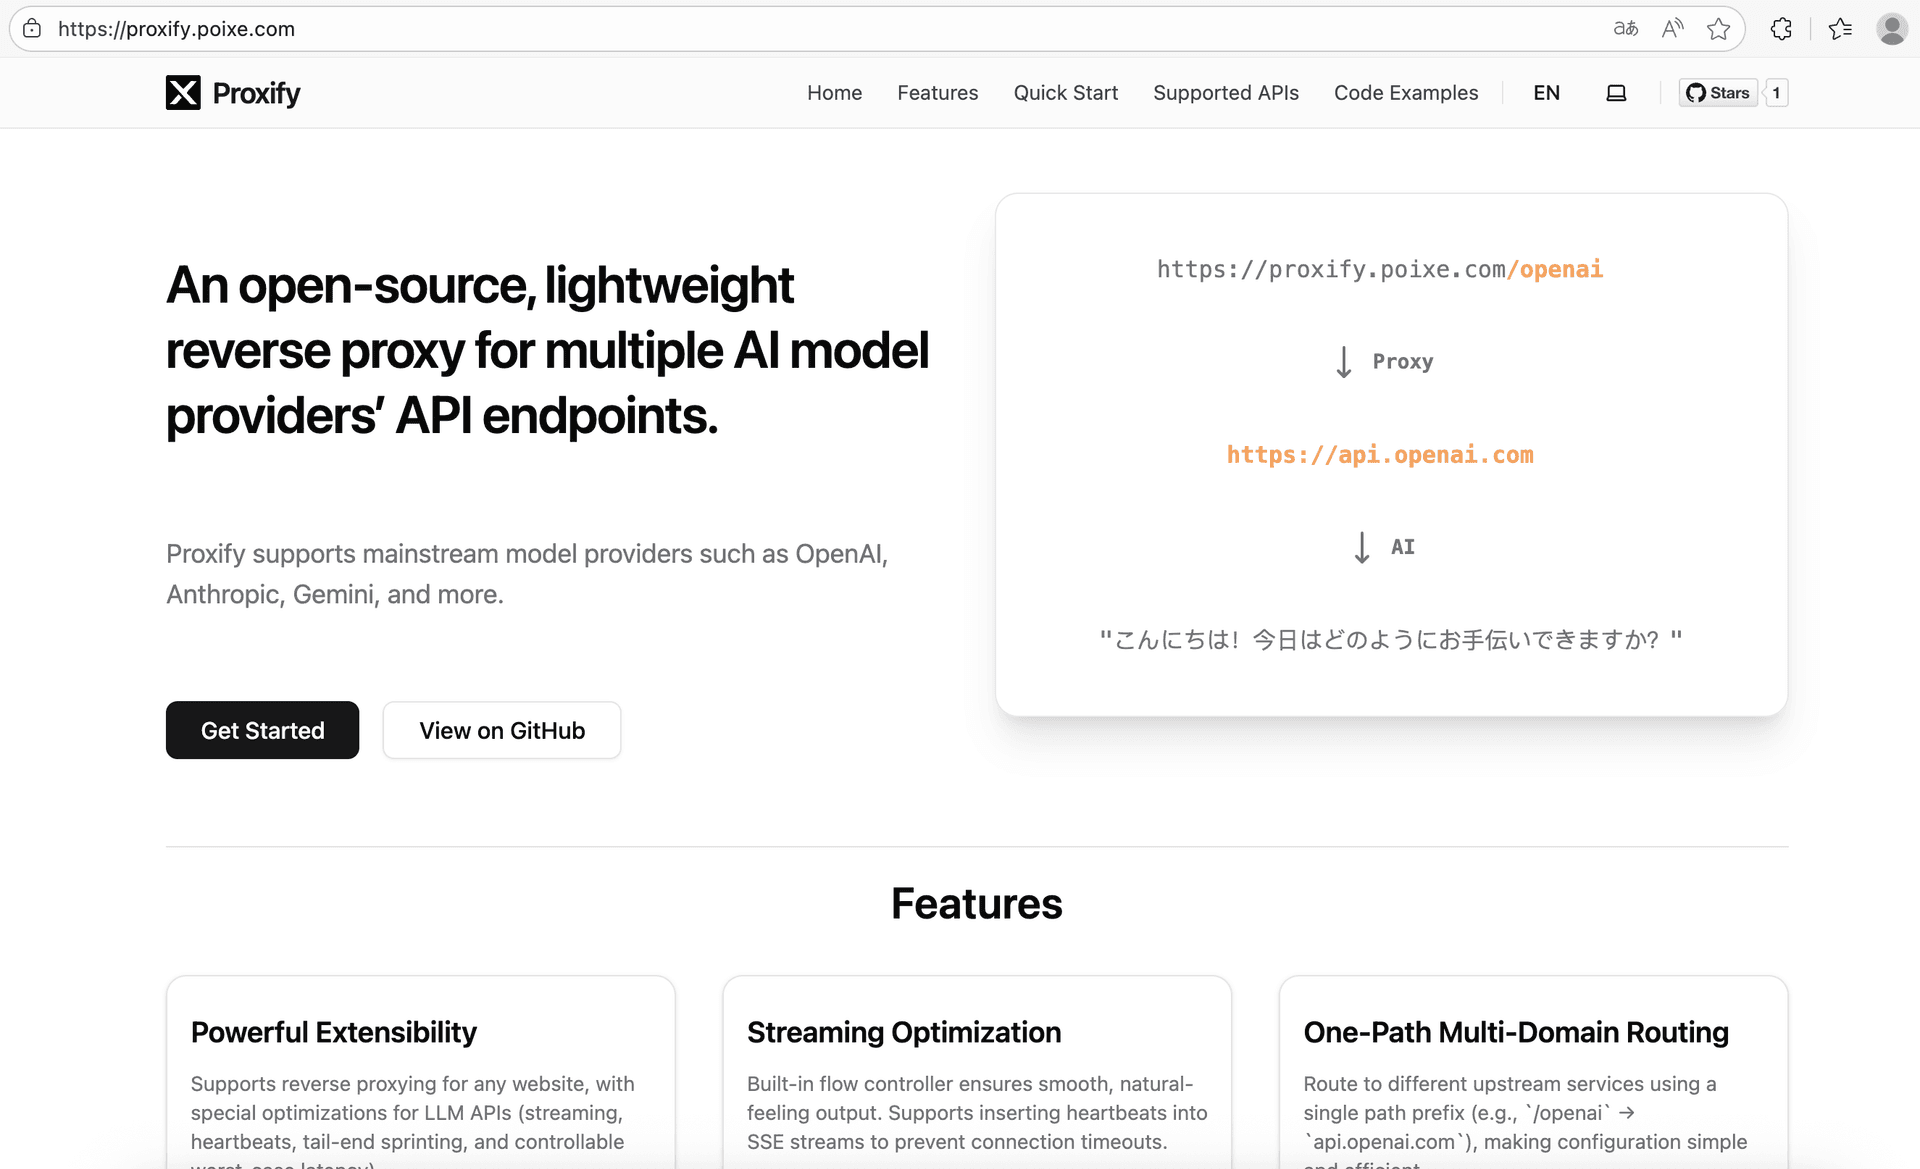
Task: Click the Japanese greeting response text
Action: point(1391,639)
